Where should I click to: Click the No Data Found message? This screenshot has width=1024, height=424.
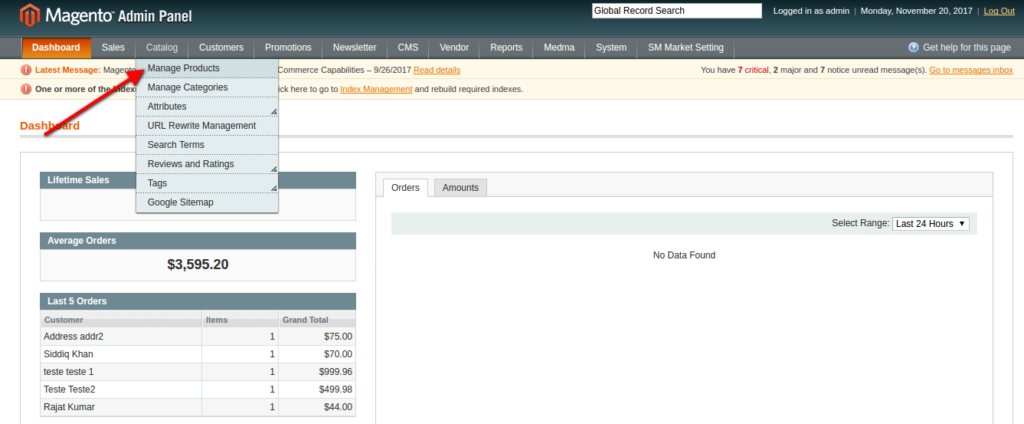[x=684, y=255]
